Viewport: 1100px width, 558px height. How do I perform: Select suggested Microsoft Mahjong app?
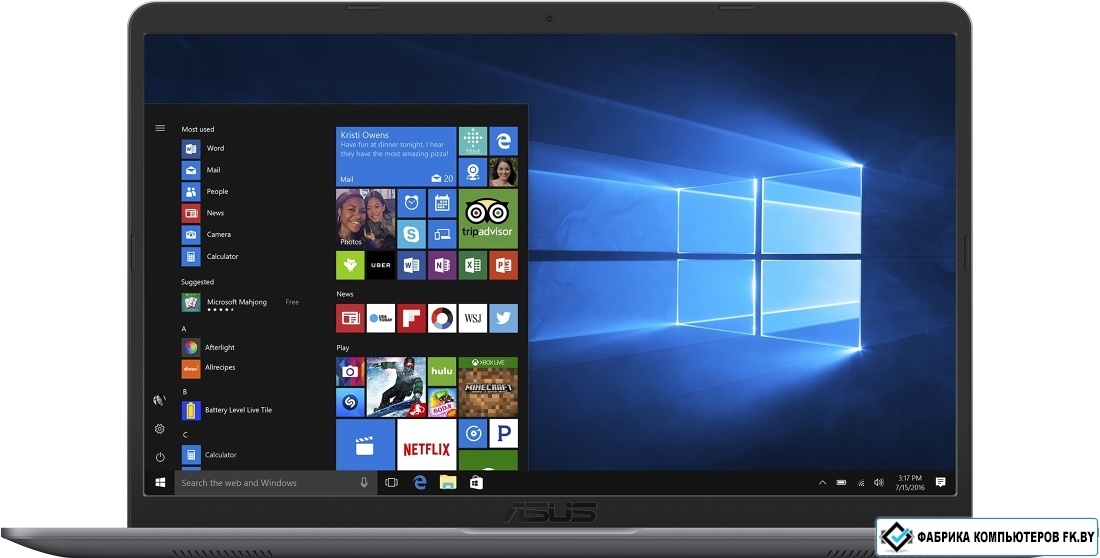pyautogui.click(x=235, y=303)
